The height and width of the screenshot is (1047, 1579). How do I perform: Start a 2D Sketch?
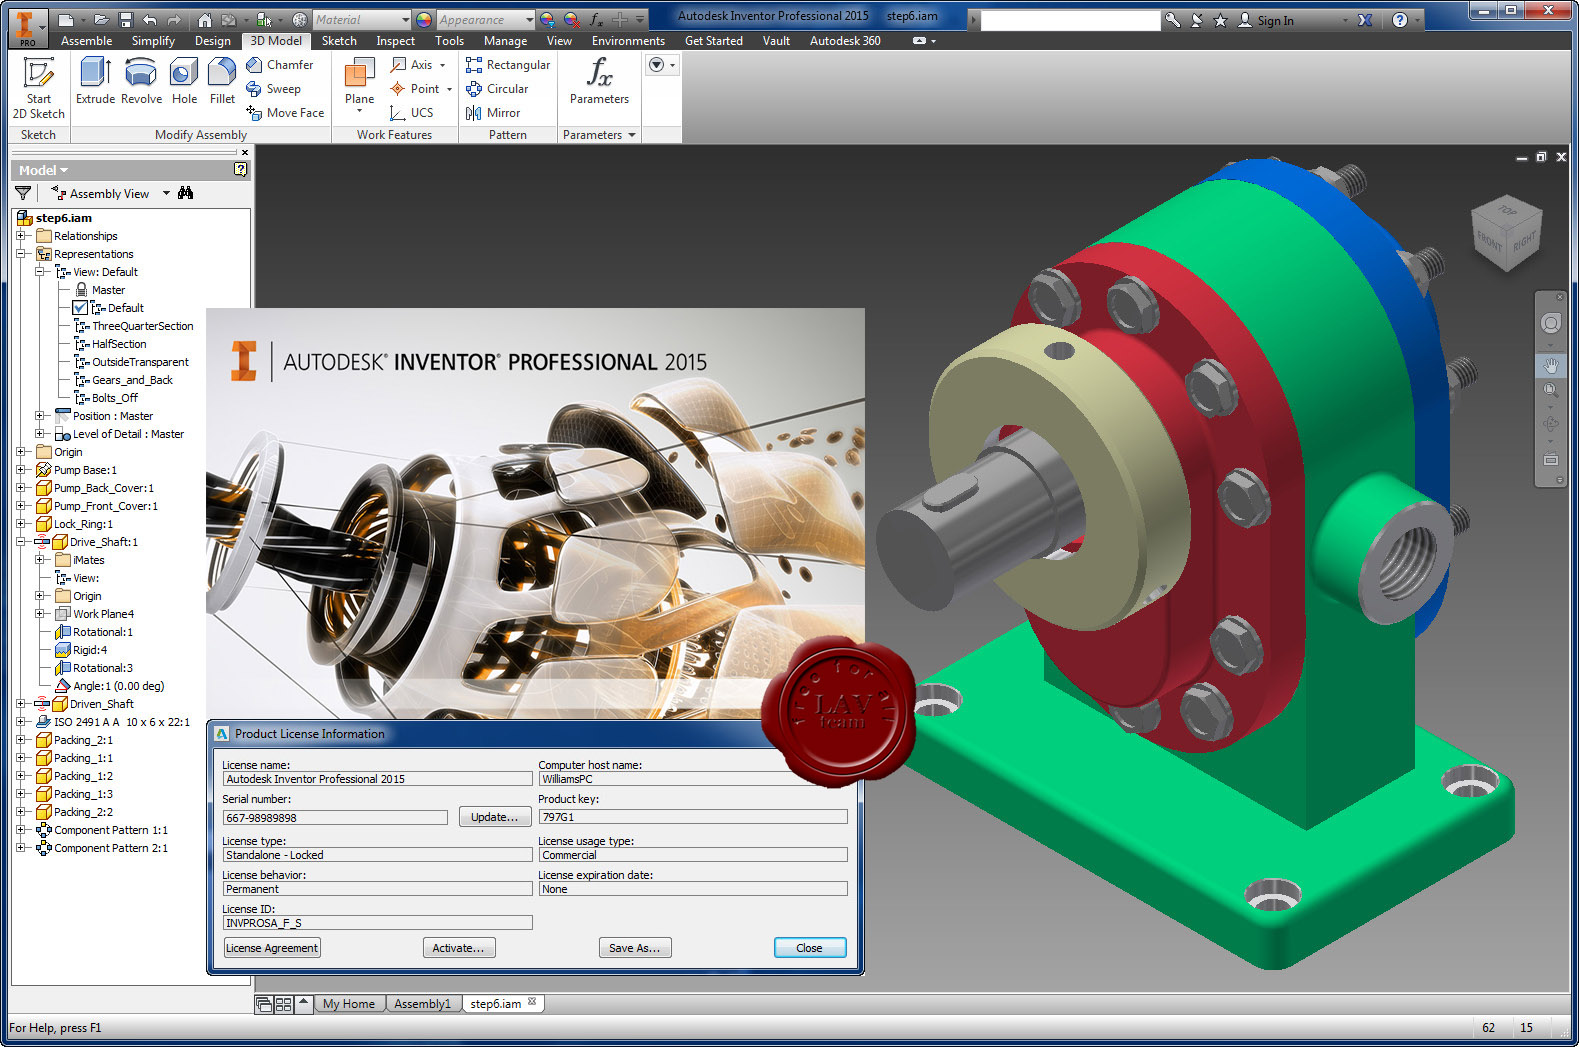pyautogui.click(x=38, y=87)
